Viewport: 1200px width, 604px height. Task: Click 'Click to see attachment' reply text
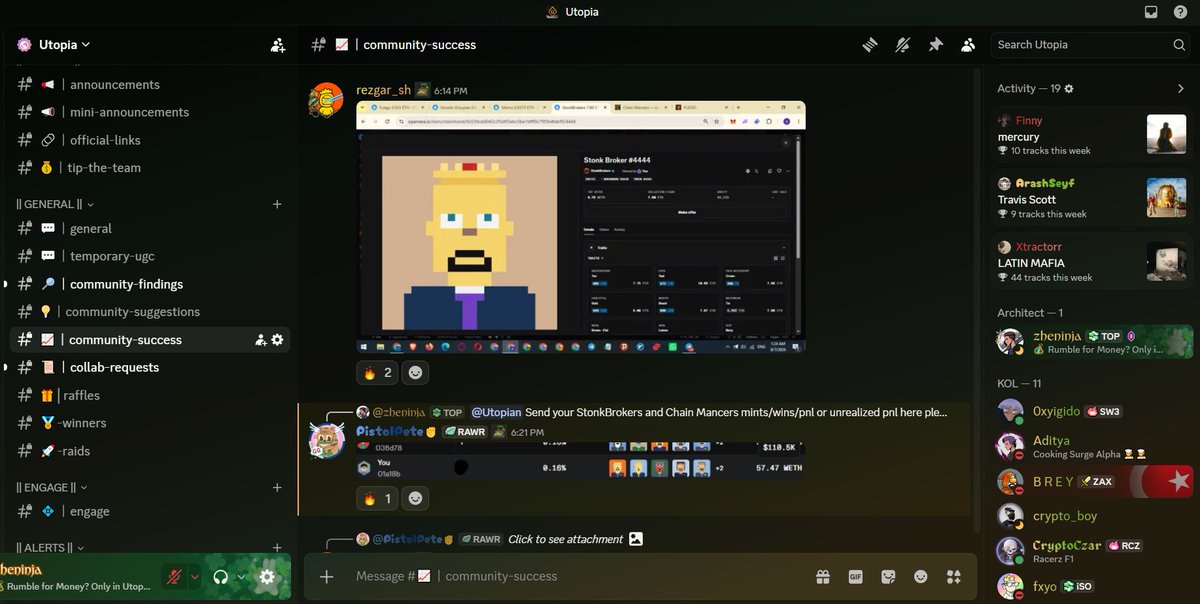[565, 539]
